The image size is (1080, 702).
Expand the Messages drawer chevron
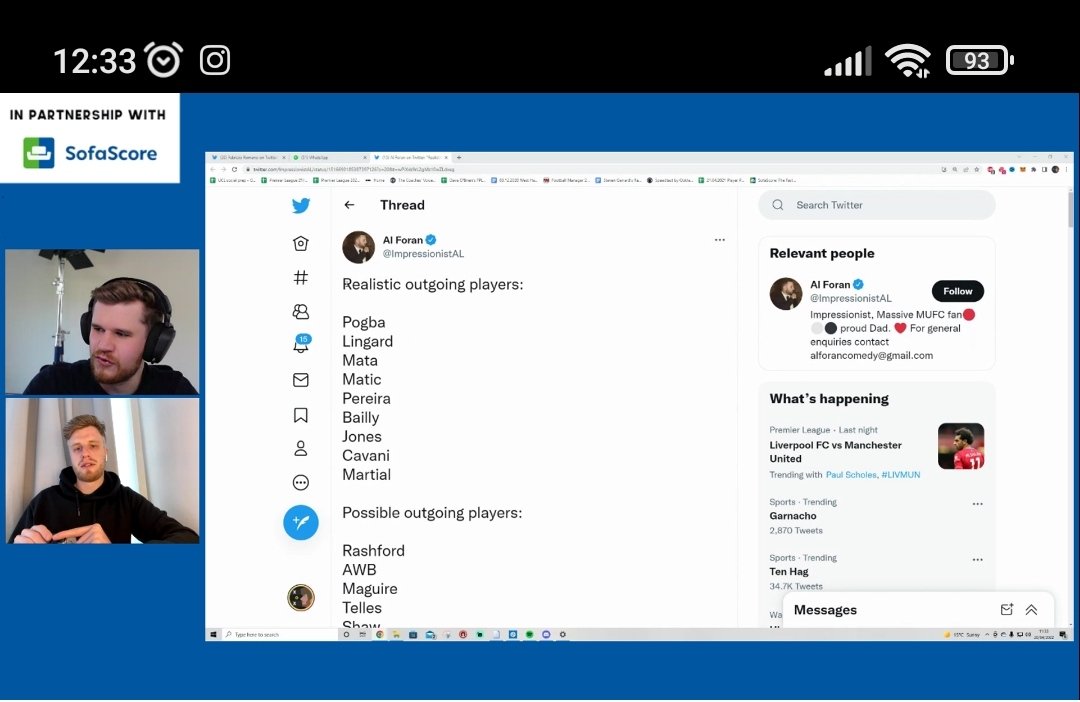1031,609
